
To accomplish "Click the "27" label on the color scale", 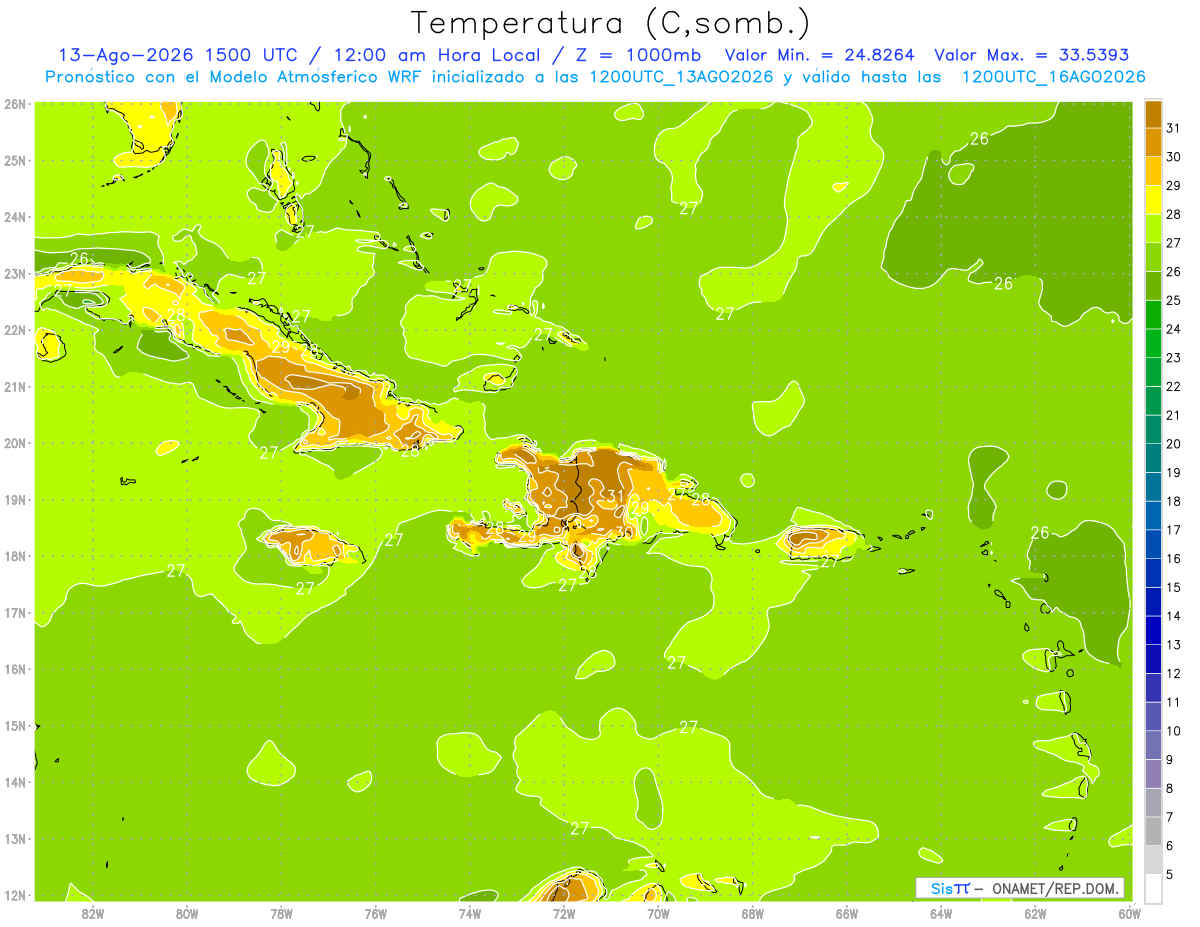I will tap(1174, 243).
